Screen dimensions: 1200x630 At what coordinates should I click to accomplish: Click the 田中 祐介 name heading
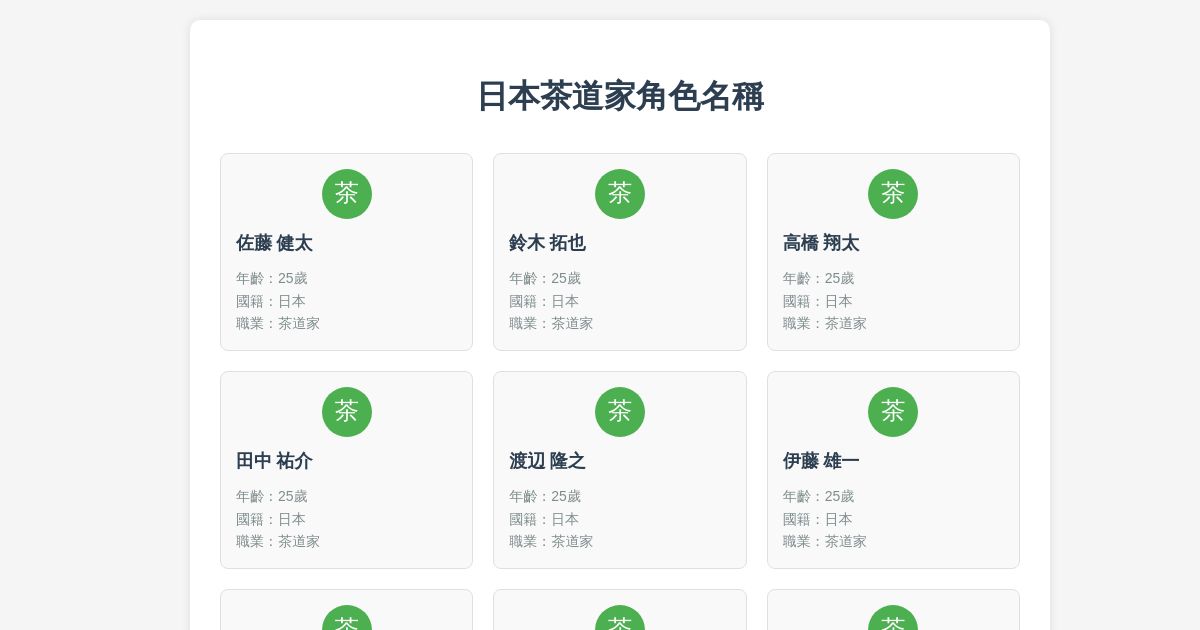274,461
